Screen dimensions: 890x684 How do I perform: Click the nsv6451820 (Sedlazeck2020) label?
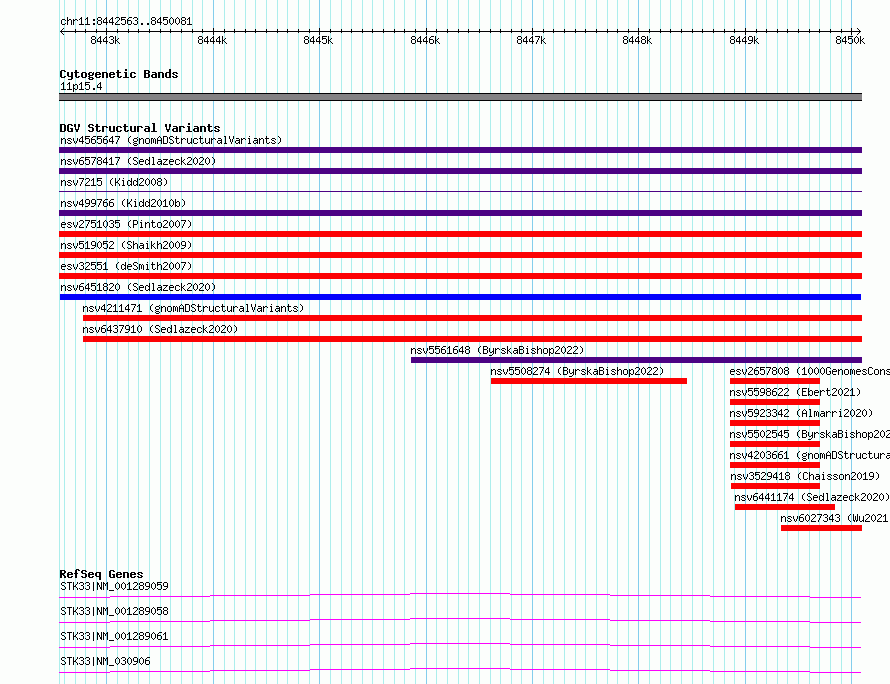138,287
